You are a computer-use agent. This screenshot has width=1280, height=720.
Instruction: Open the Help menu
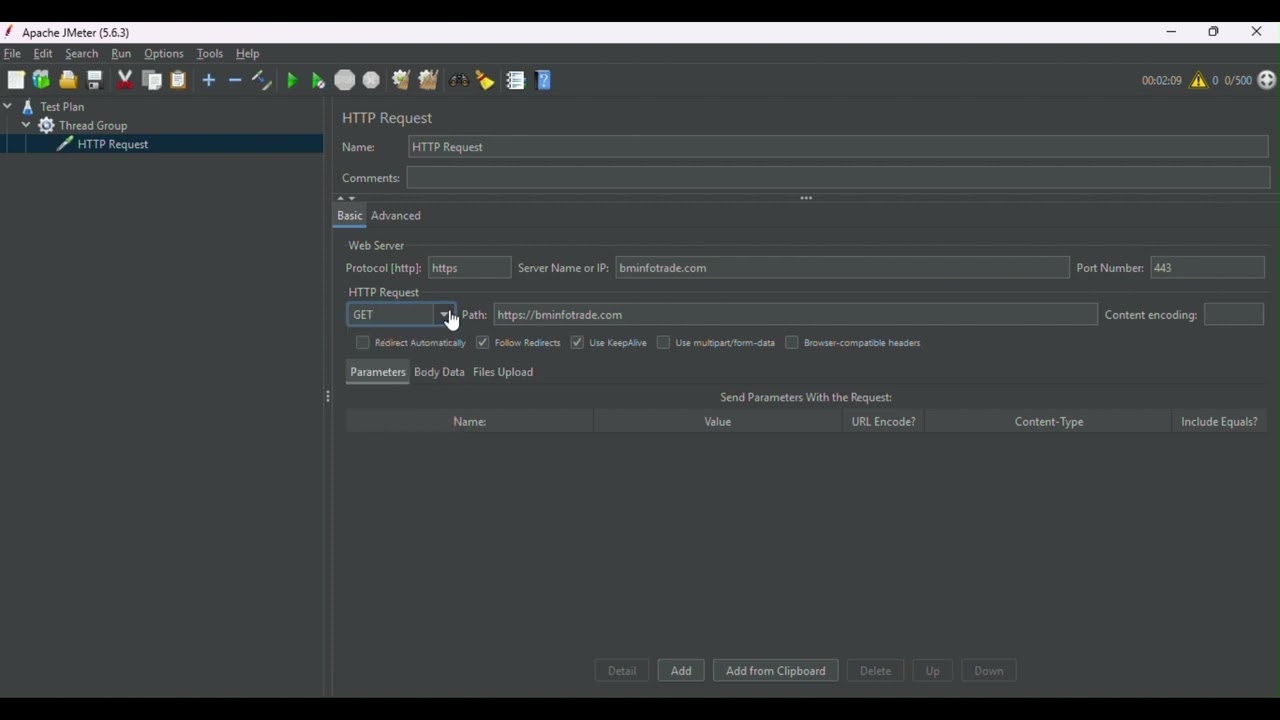click(248, 54)
